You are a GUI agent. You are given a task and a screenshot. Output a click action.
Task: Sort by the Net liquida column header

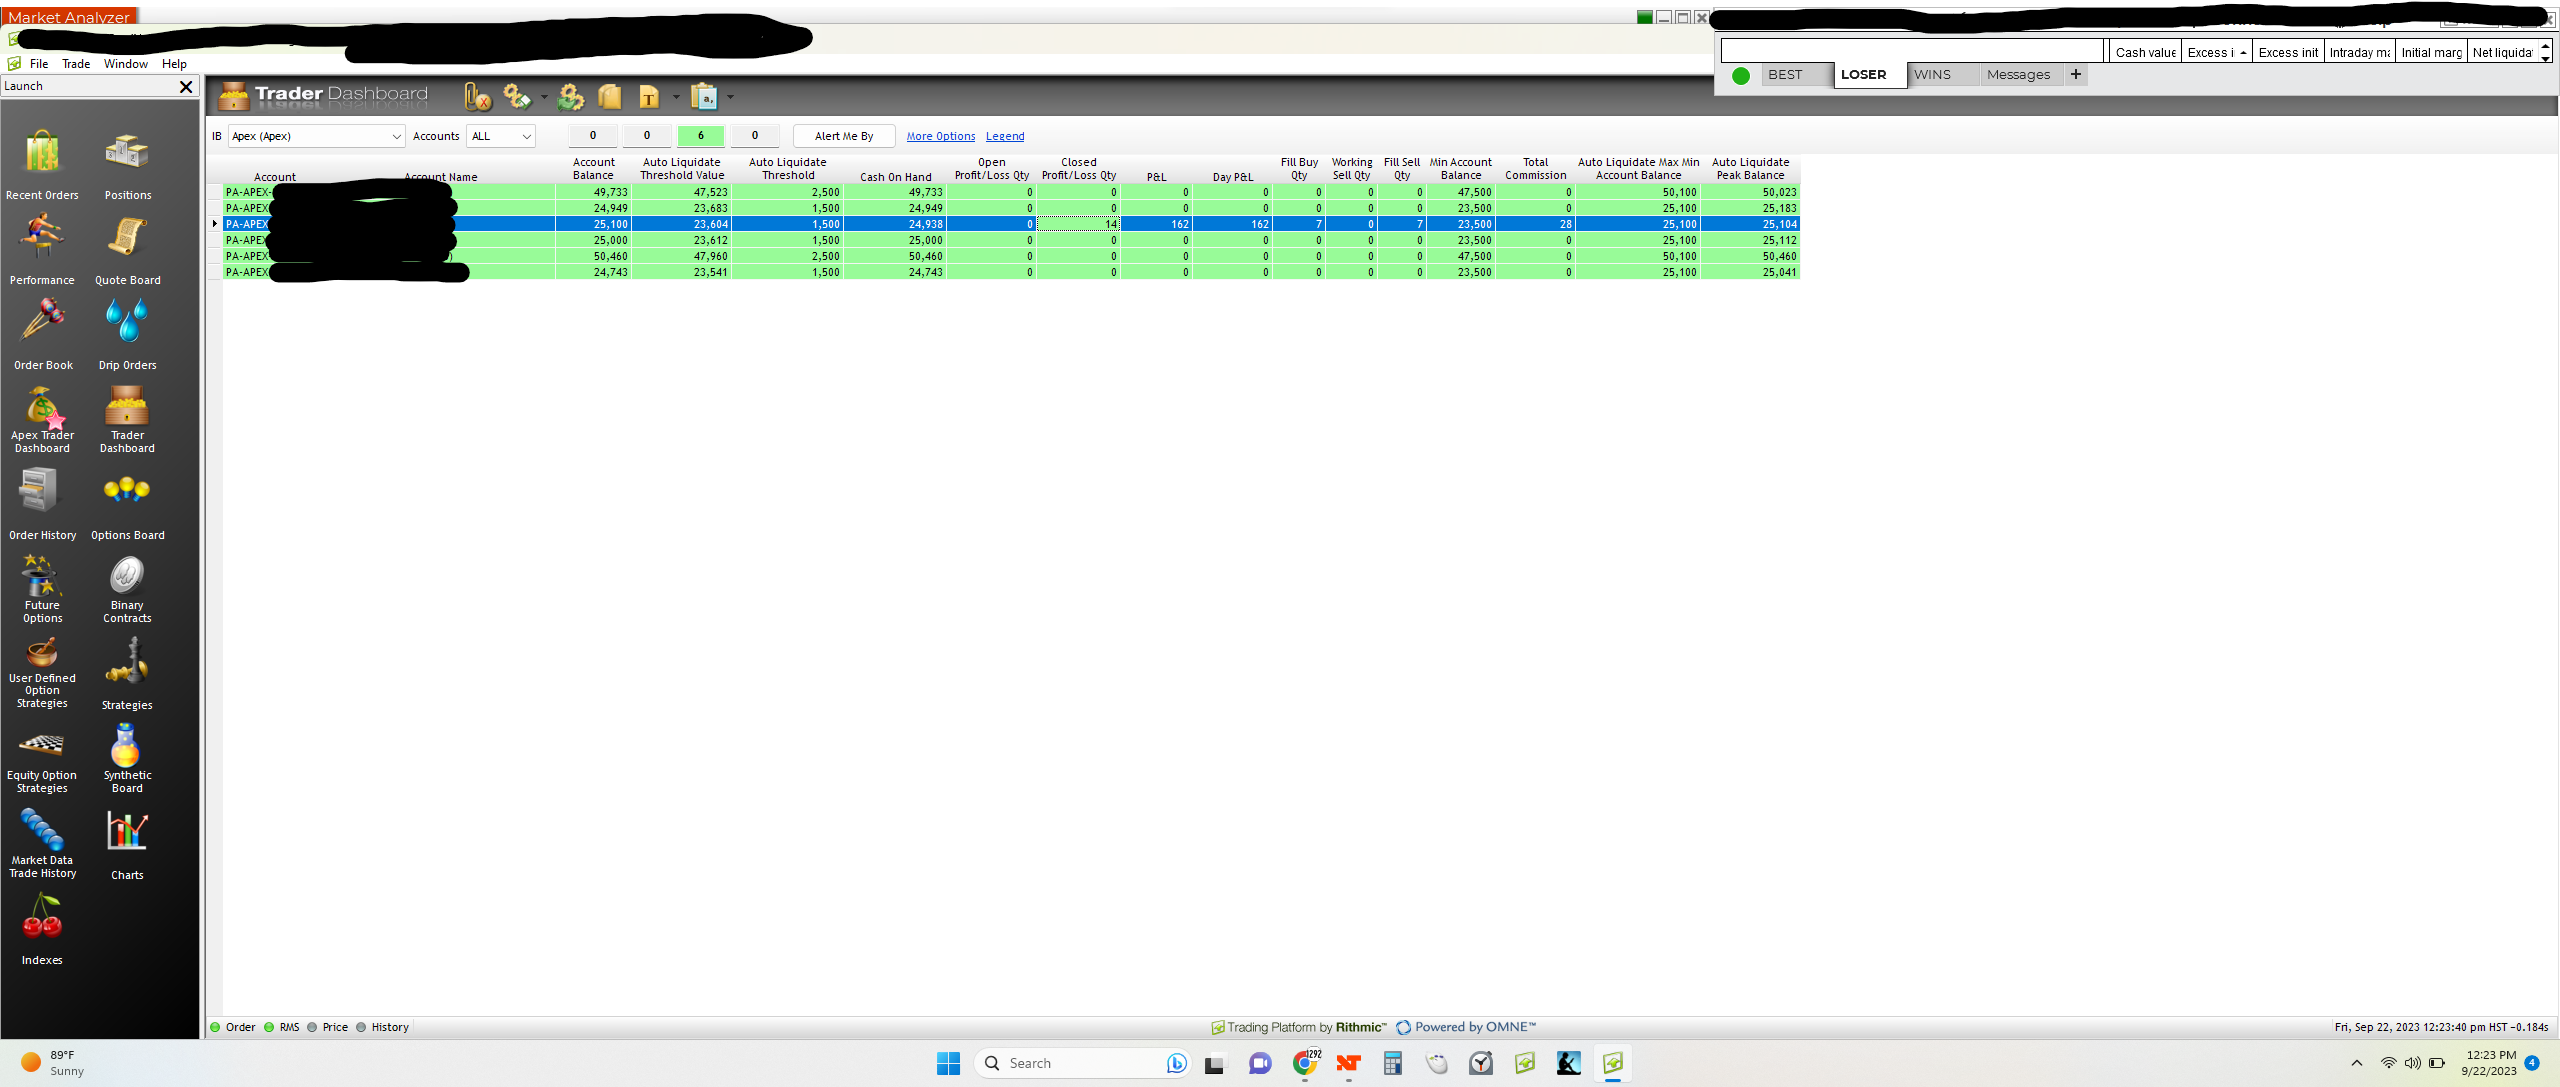(x=2503, y=52)
